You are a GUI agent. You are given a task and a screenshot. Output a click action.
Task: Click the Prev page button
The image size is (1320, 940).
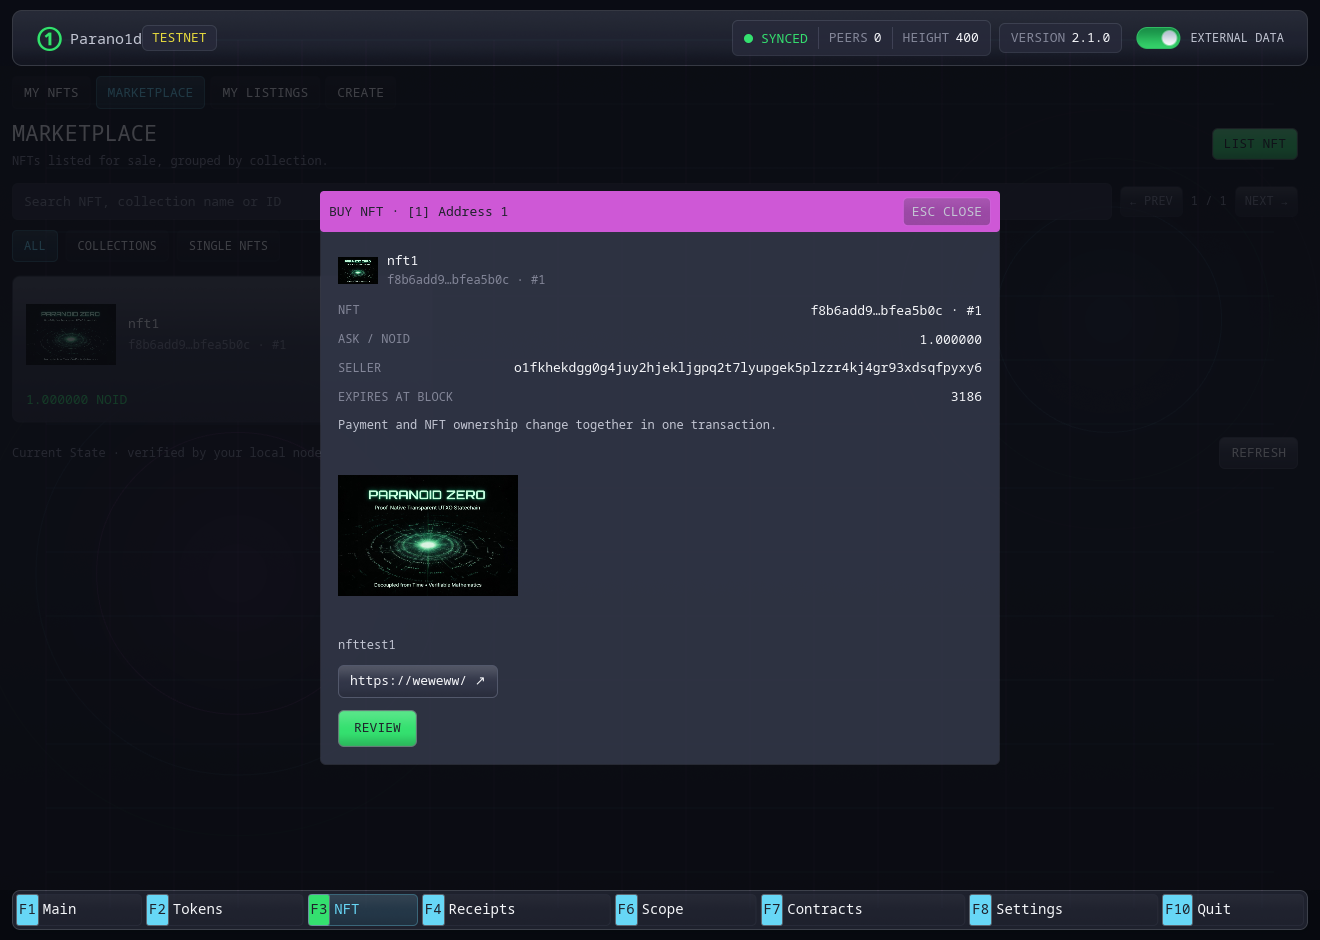coord(1151,201)
